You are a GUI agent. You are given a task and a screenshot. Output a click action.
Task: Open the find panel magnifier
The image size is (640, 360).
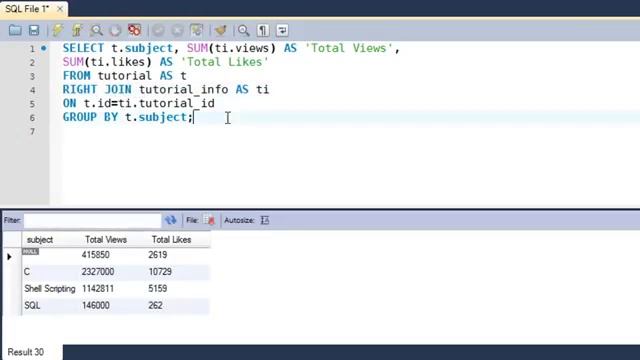tap(244, 30)
